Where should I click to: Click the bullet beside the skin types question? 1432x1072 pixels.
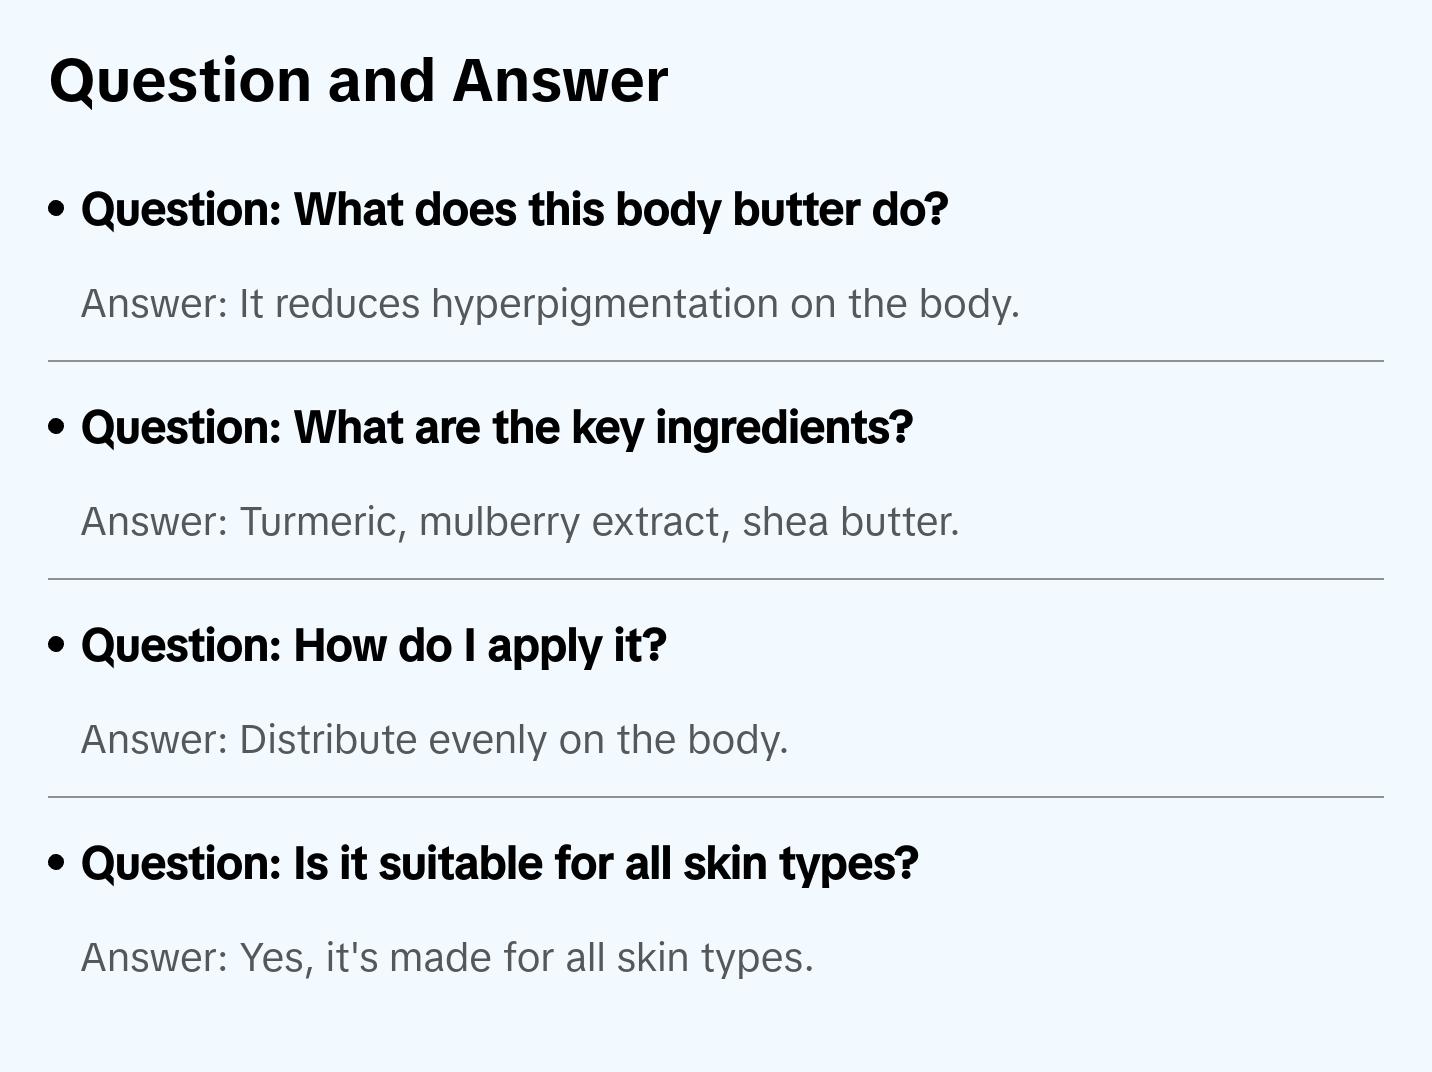[57, 863]
